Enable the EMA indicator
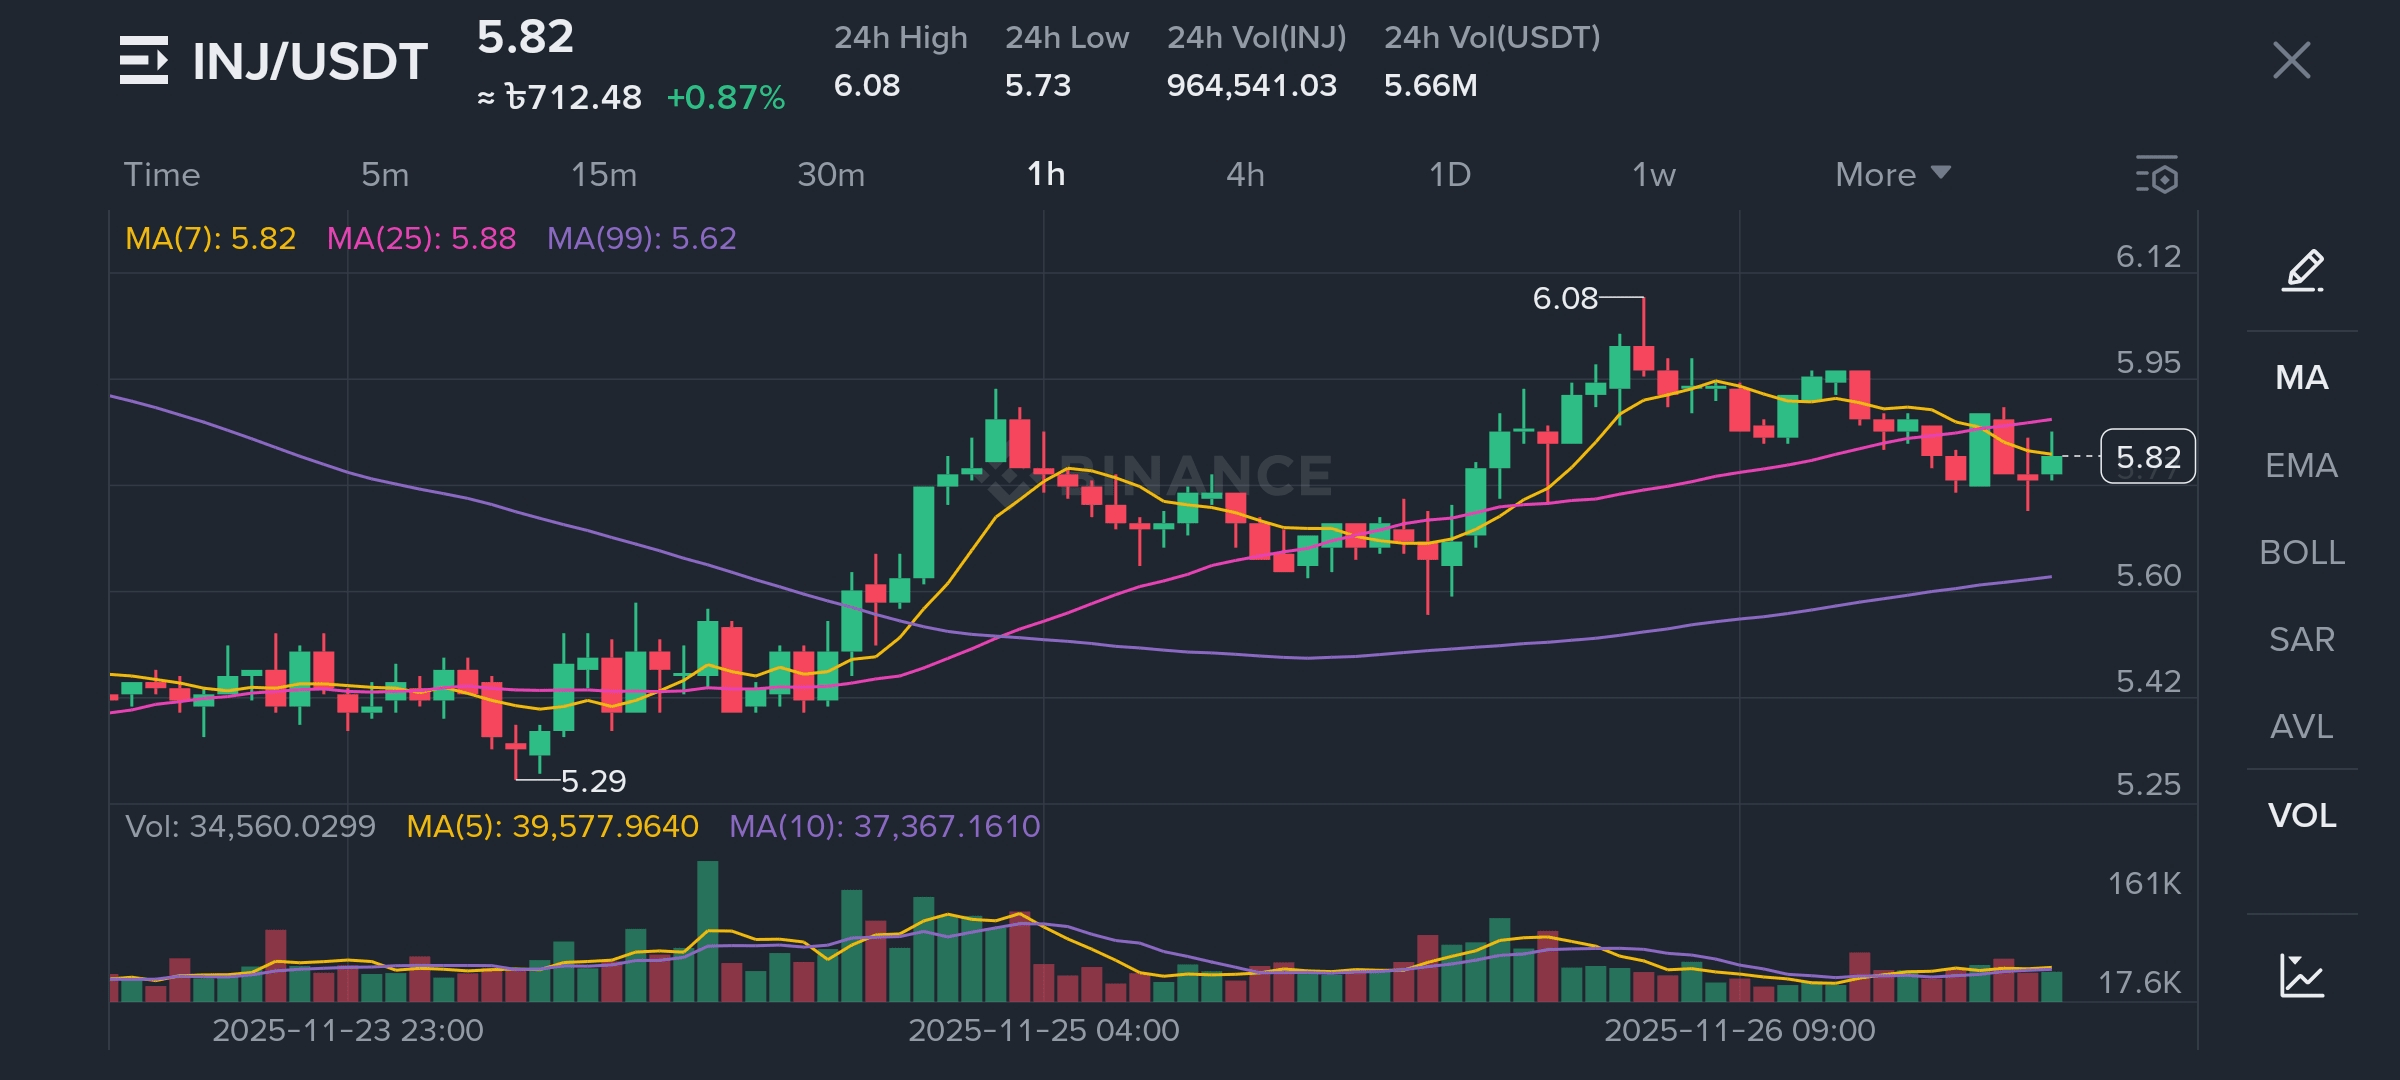The image size is (2400, 1080). click(x=2301, y=465)
